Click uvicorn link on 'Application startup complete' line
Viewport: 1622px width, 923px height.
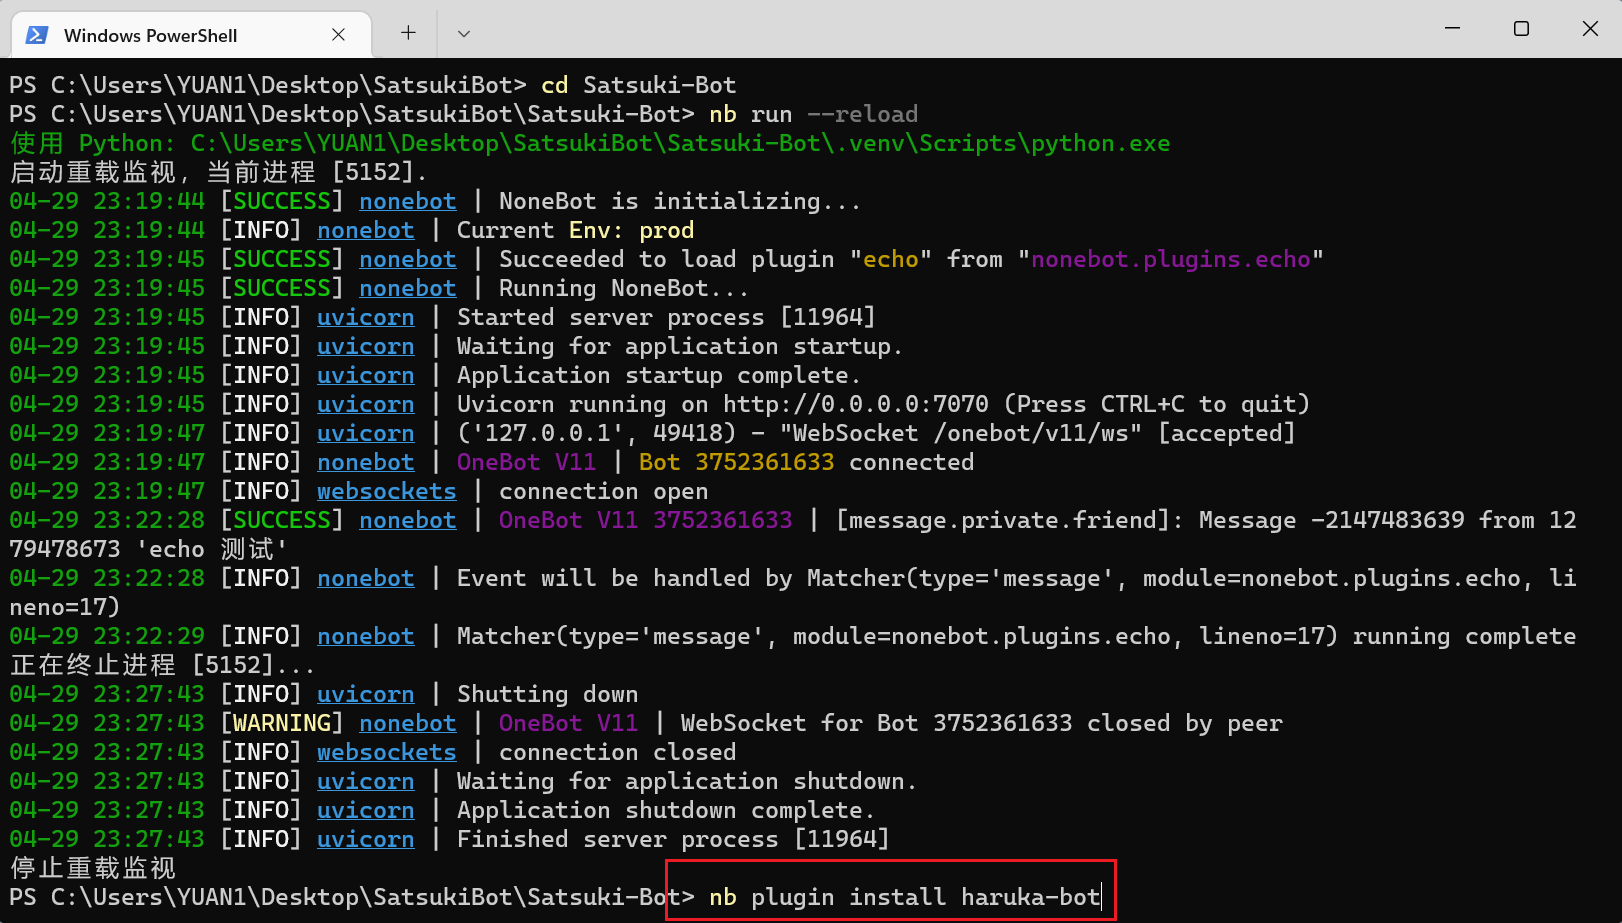[x=366, y=375]
